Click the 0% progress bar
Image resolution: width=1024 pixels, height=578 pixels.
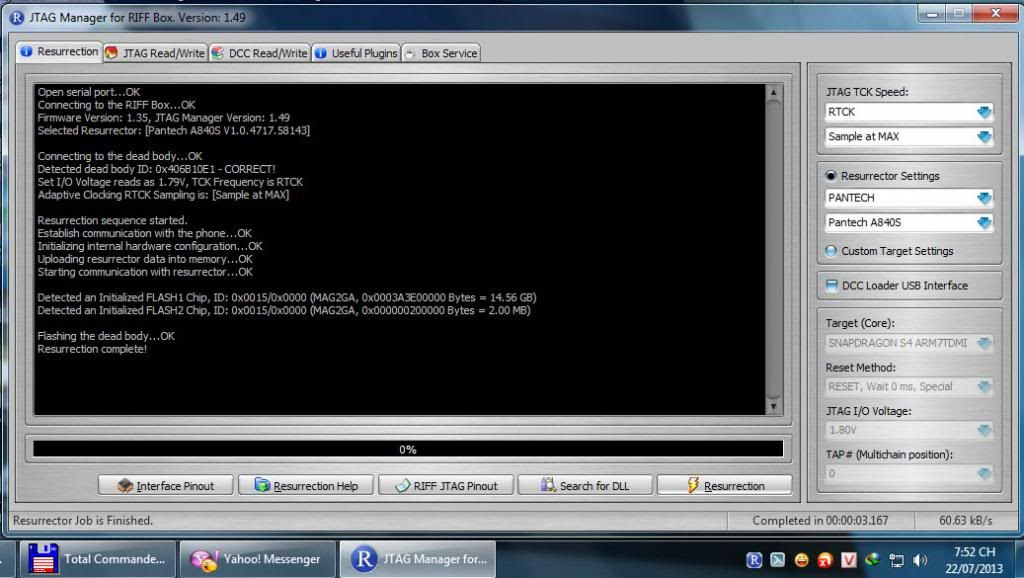click(x=408, y=449)
